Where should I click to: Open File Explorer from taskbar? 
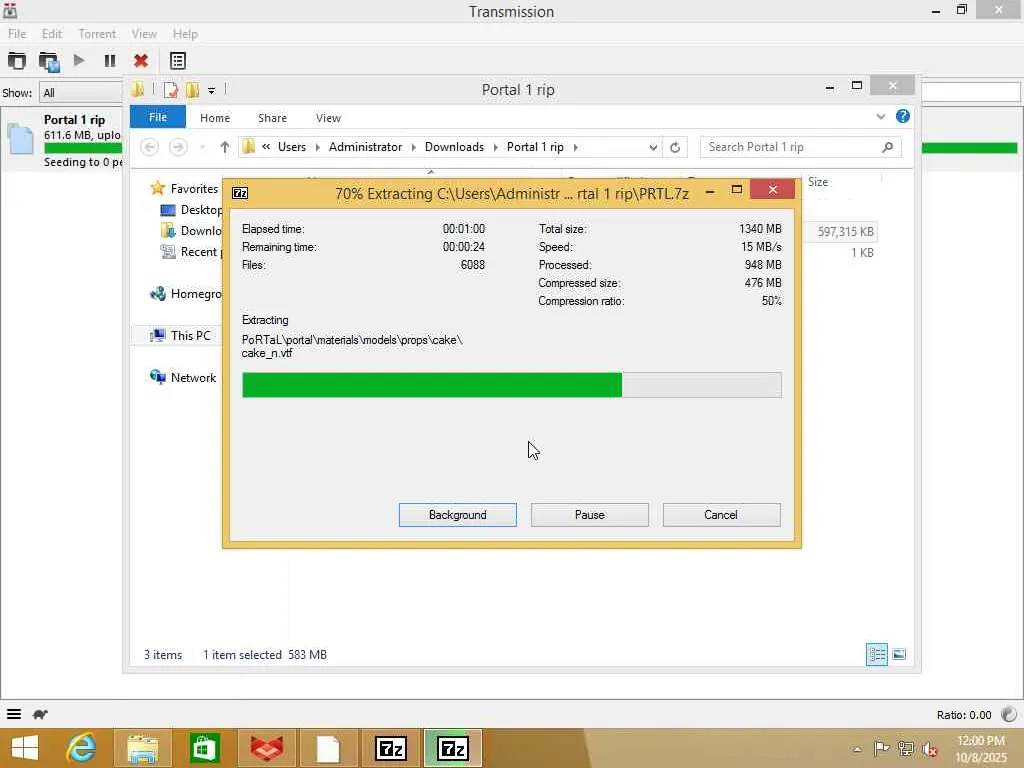click(142, 748)
